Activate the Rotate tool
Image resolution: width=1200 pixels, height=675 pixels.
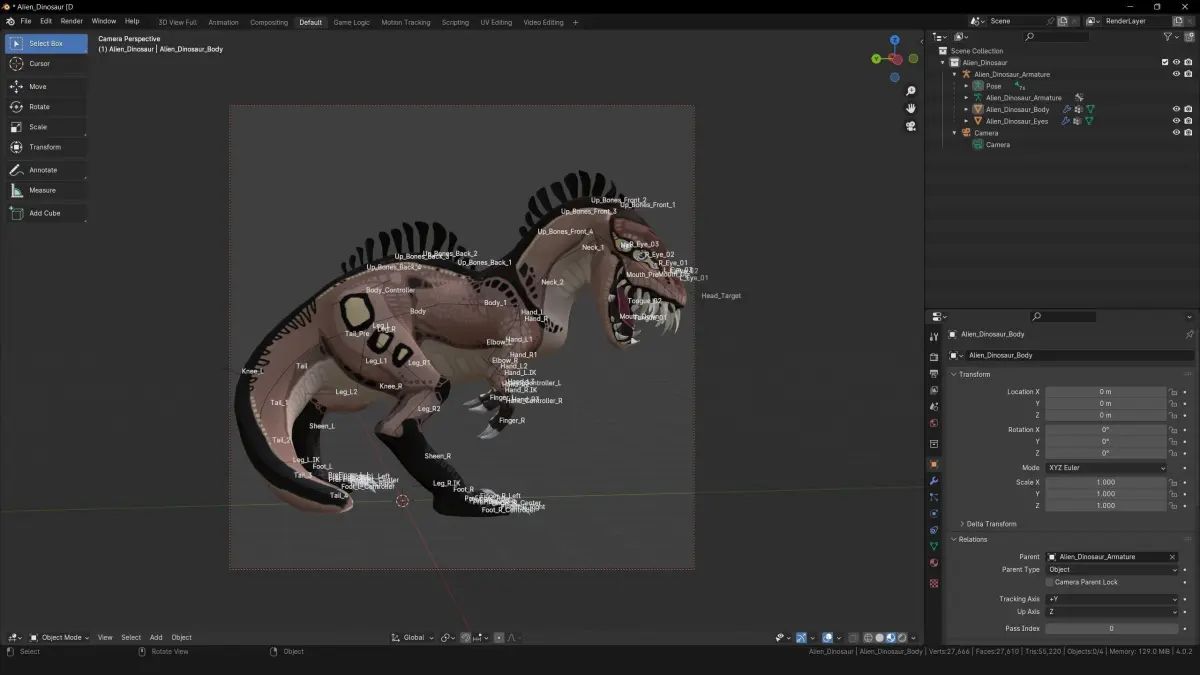tap(46, 106)
